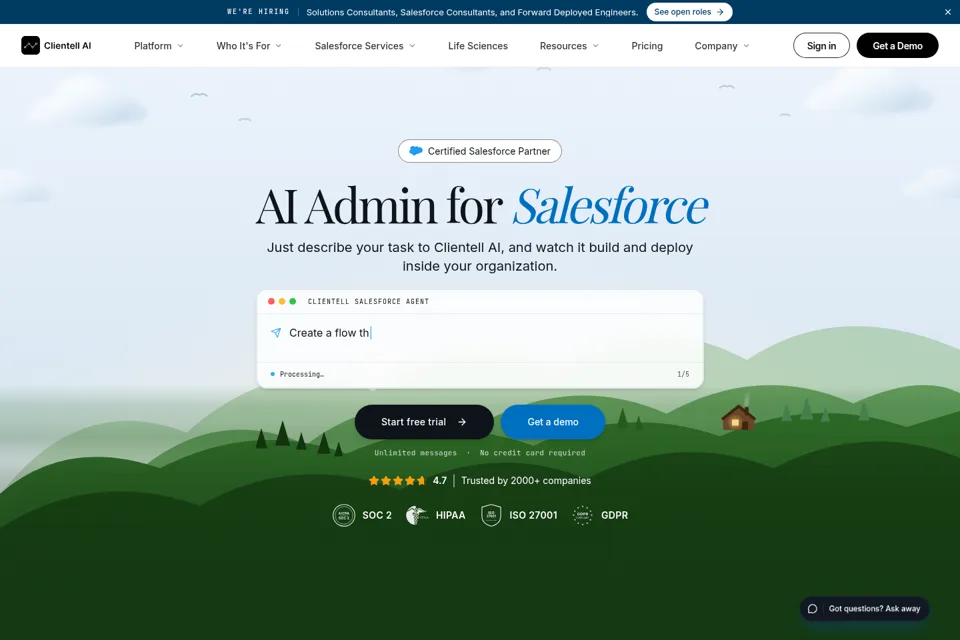The height and width of the screenshot is (640, 960).
Task: Click the CLIENTELL SALESFORCE AGENT title
Action: tap(368, 301)
